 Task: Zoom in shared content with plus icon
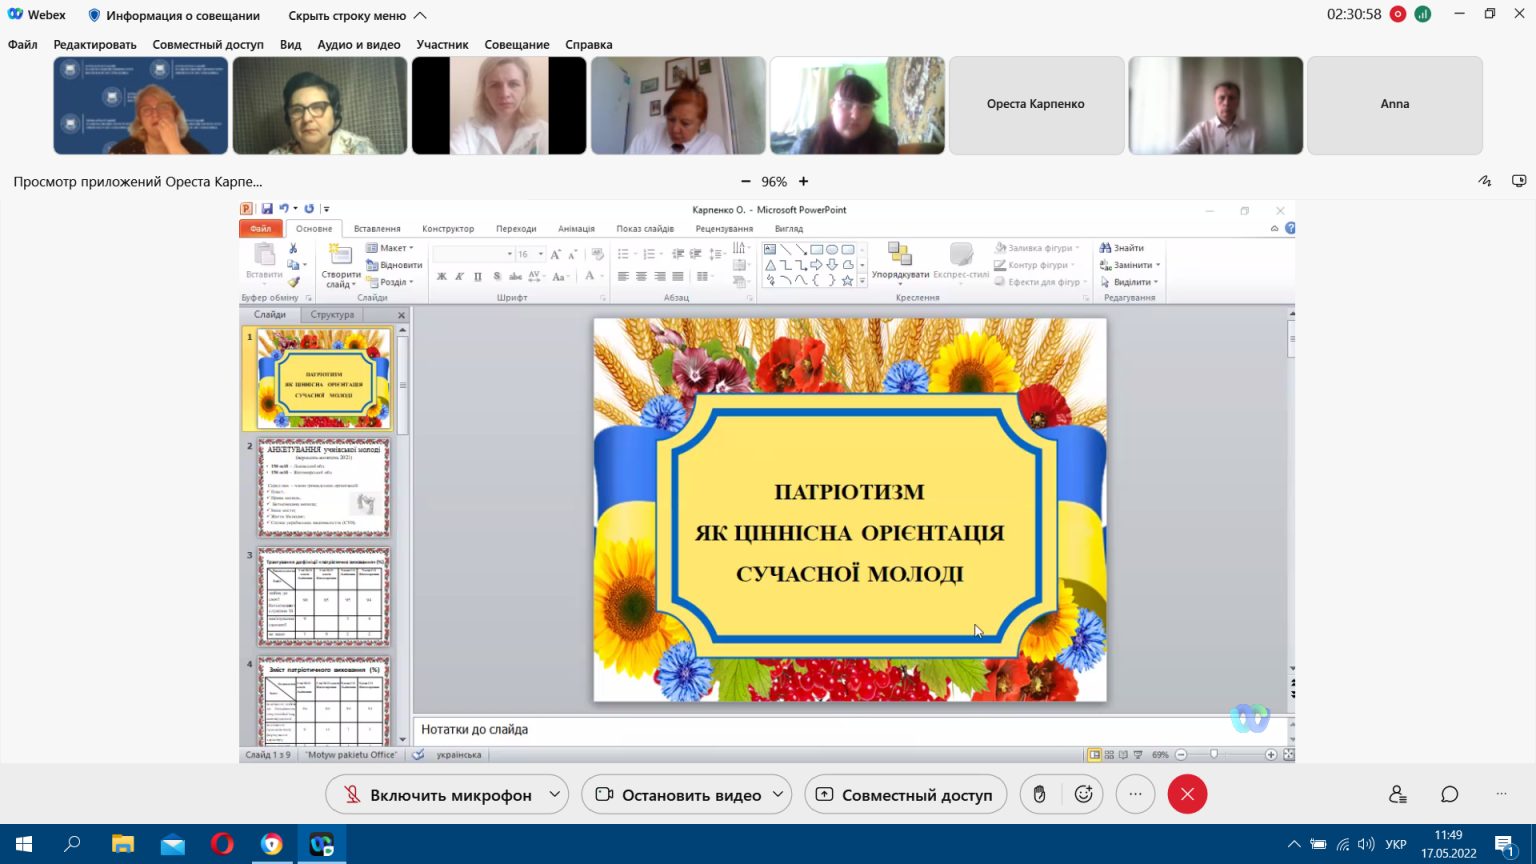[803, 181]
